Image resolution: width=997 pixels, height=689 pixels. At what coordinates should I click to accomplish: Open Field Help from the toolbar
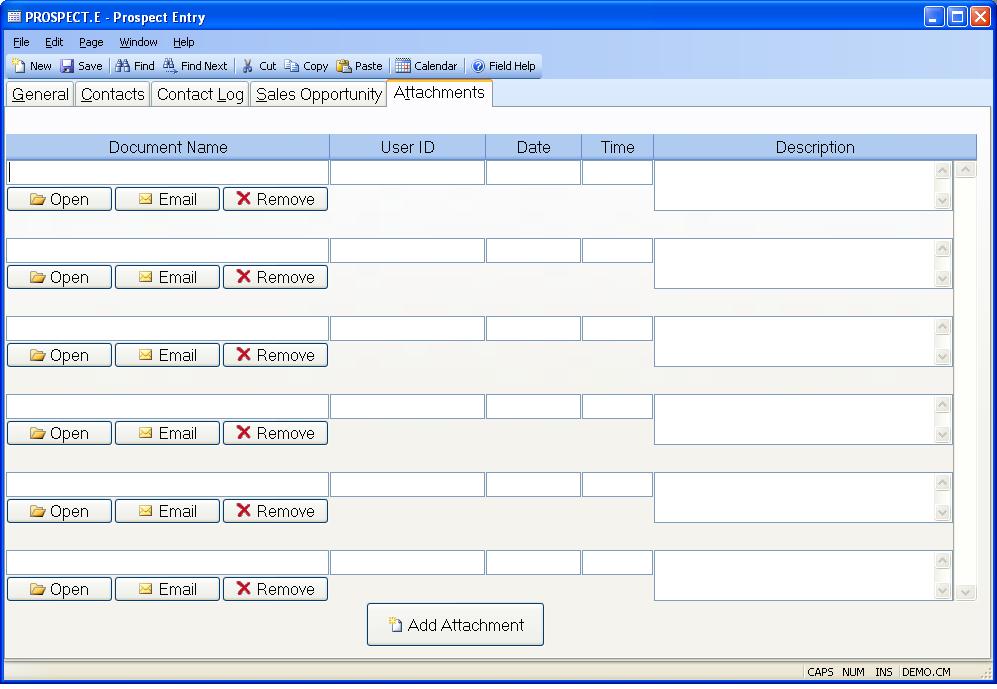[x=479, y=66]
